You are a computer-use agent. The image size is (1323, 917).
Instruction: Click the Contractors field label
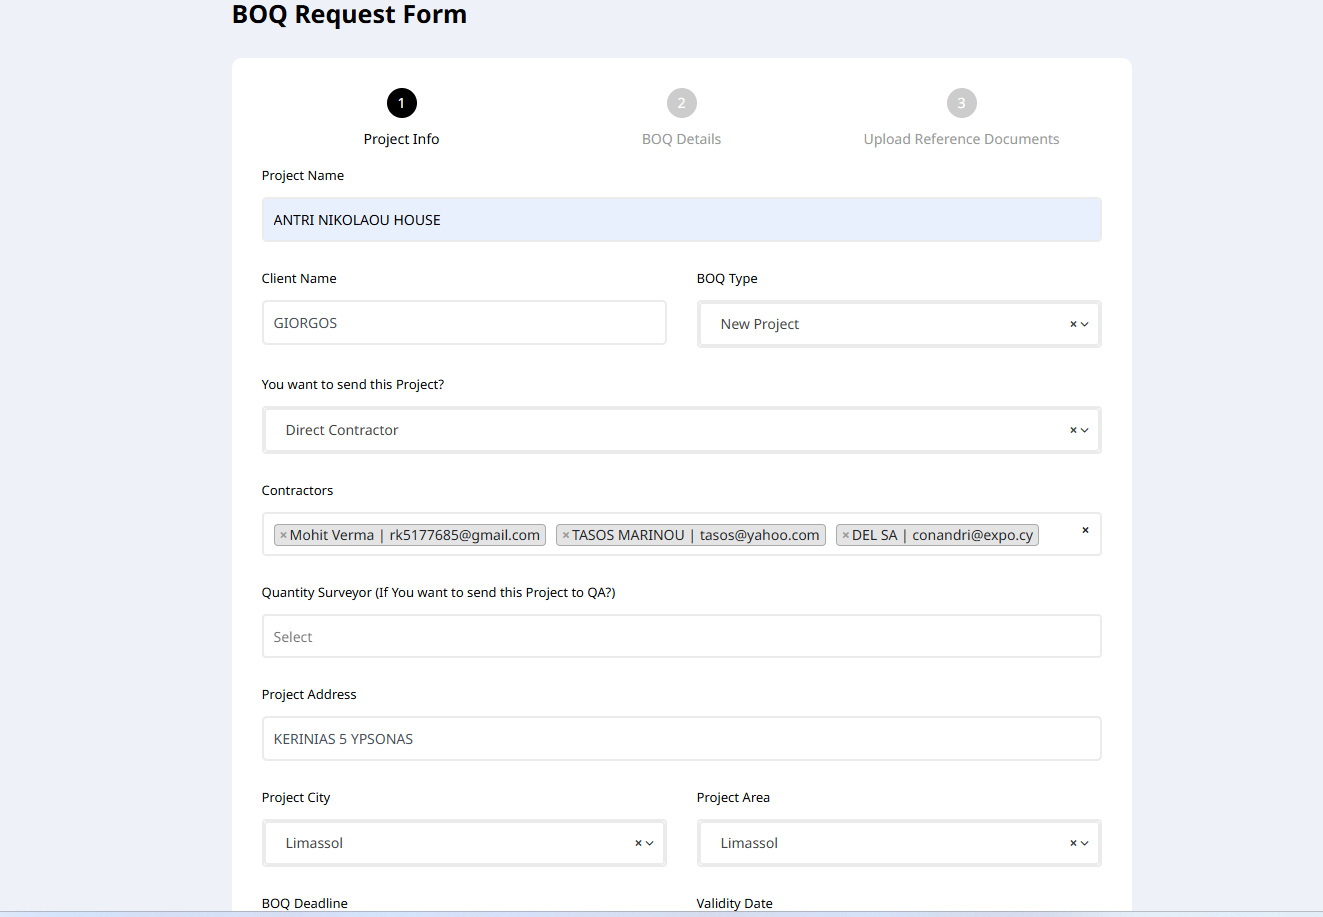click(x=297, y=490)
